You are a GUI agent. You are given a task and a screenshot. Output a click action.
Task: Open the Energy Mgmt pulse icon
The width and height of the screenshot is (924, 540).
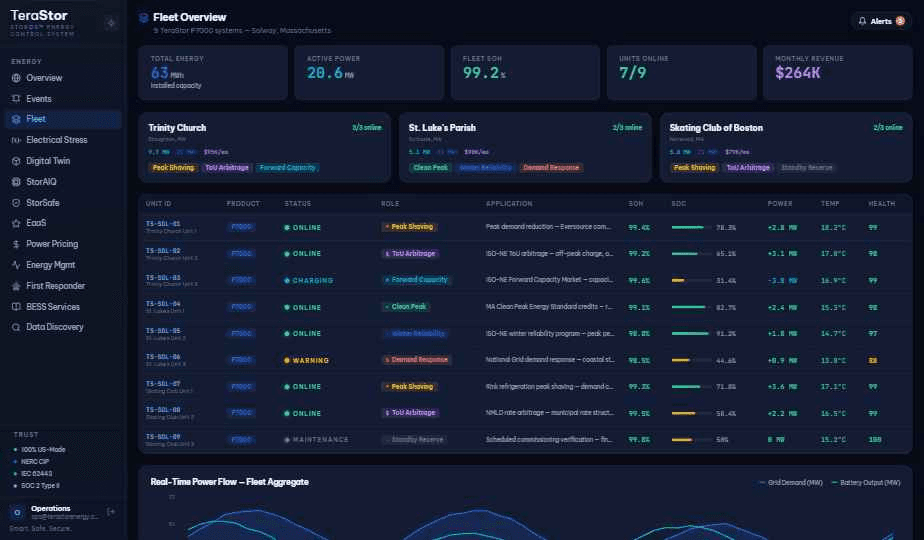[16, 265]
